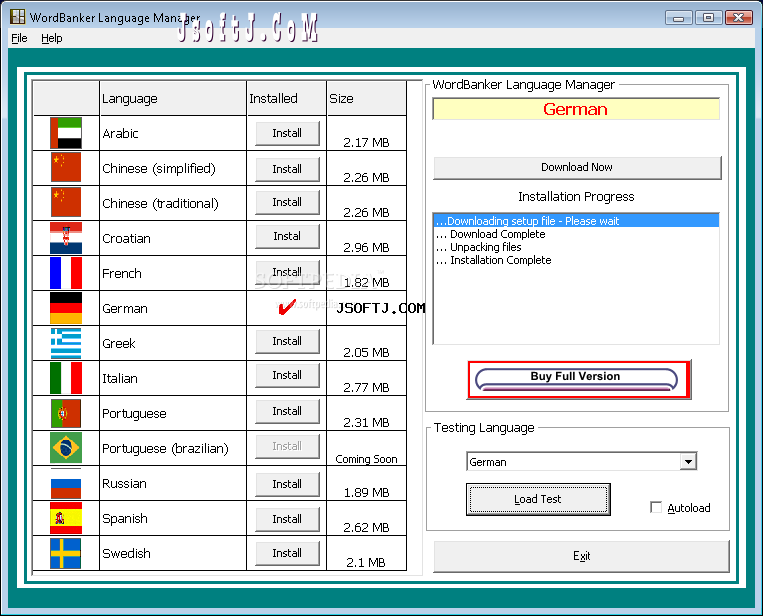Click Buy Full Version button
Image resolution: width=763 pixels, height=616 pixels.
(579, 380)
